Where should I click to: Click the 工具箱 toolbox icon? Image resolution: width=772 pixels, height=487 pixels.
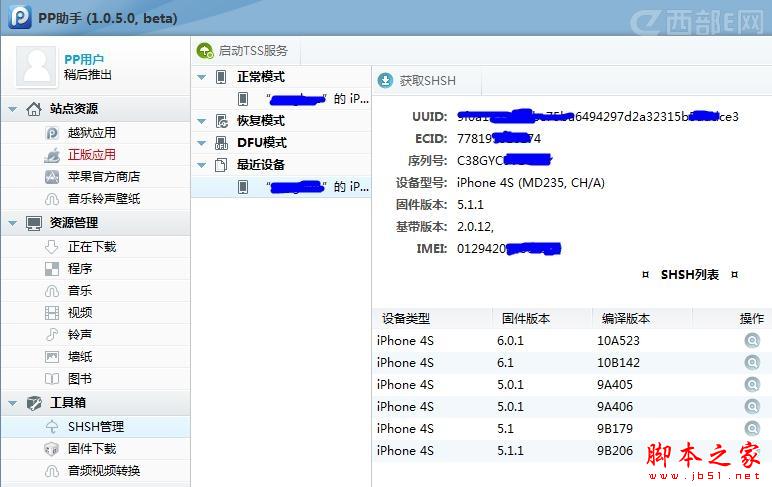click(34, 403)
